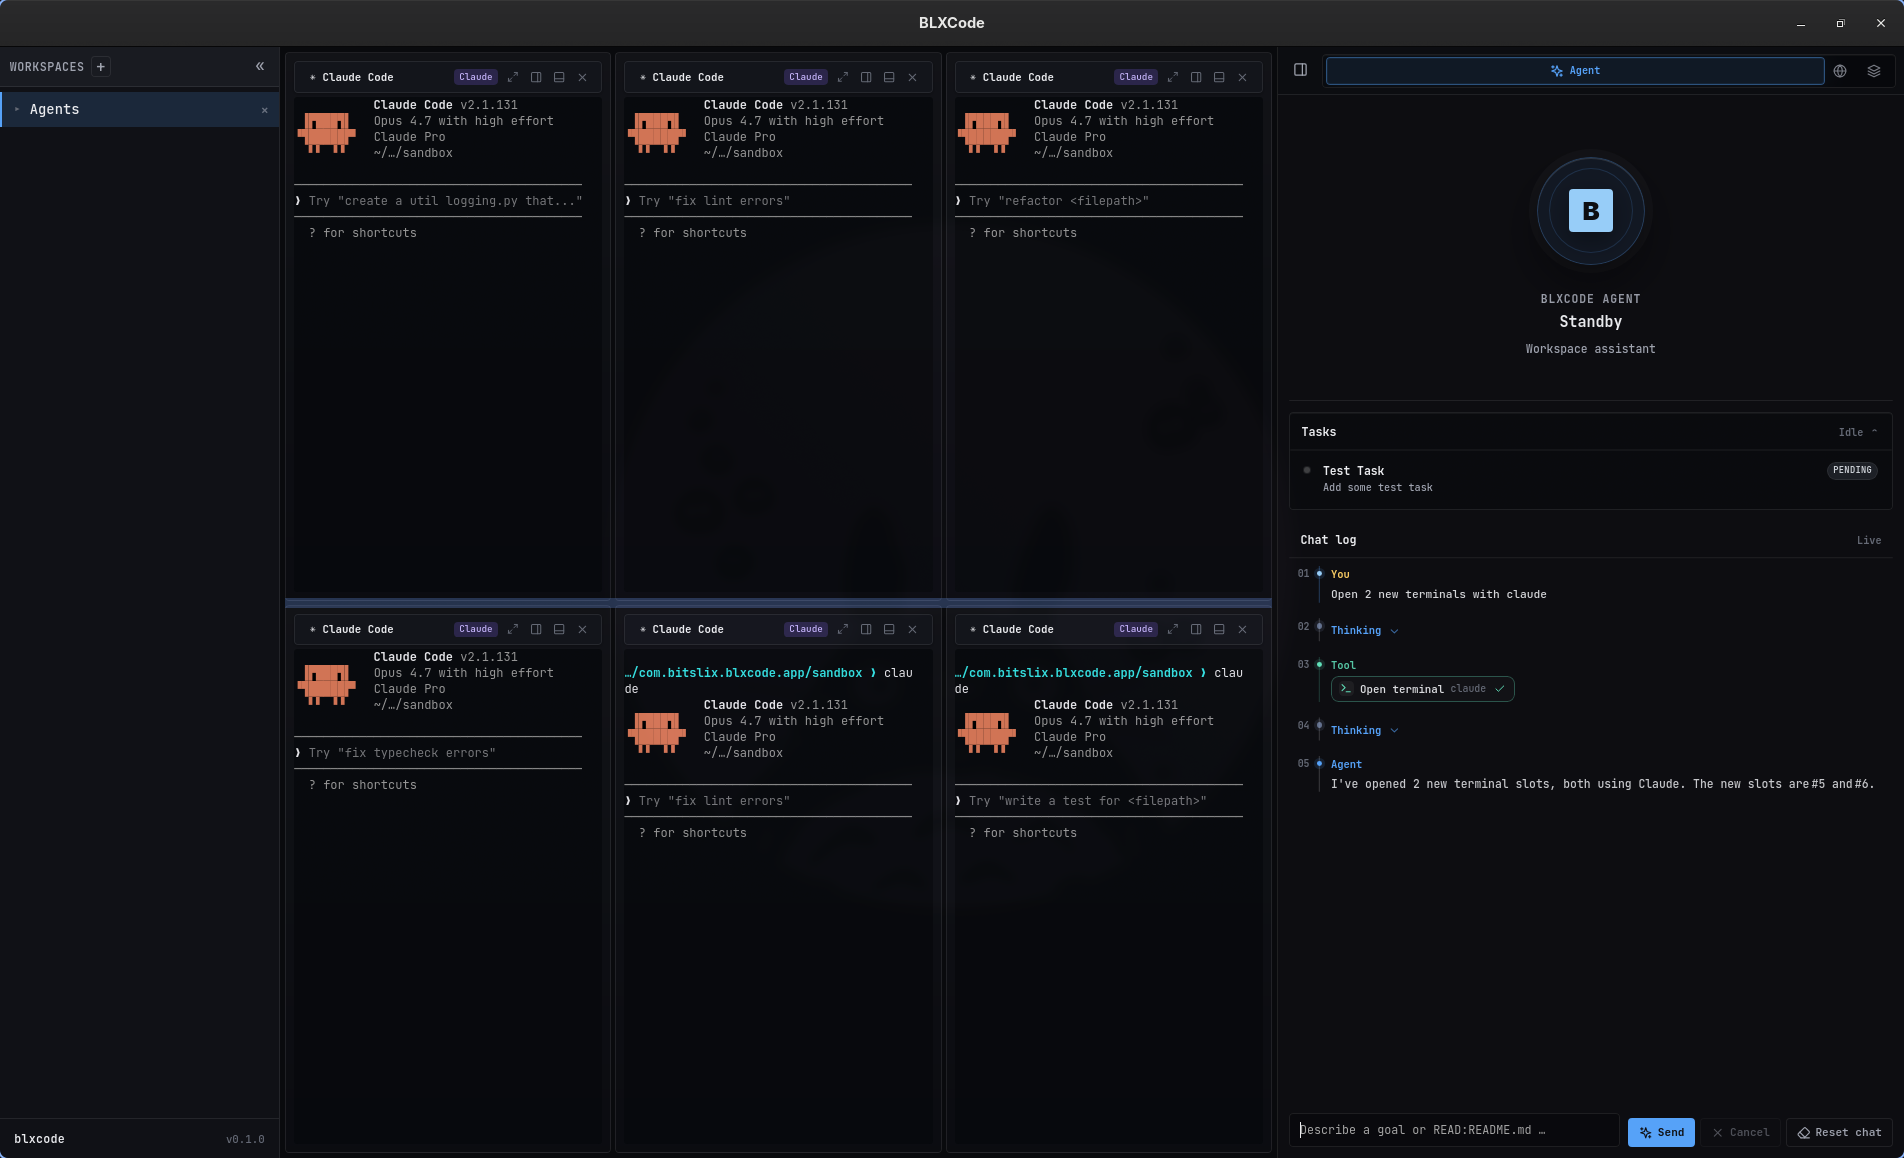Screen dimensions: 1904x1158
Task: Restore the BLXCode window size
Action: pyautogui.click(x=1840, y=23)
